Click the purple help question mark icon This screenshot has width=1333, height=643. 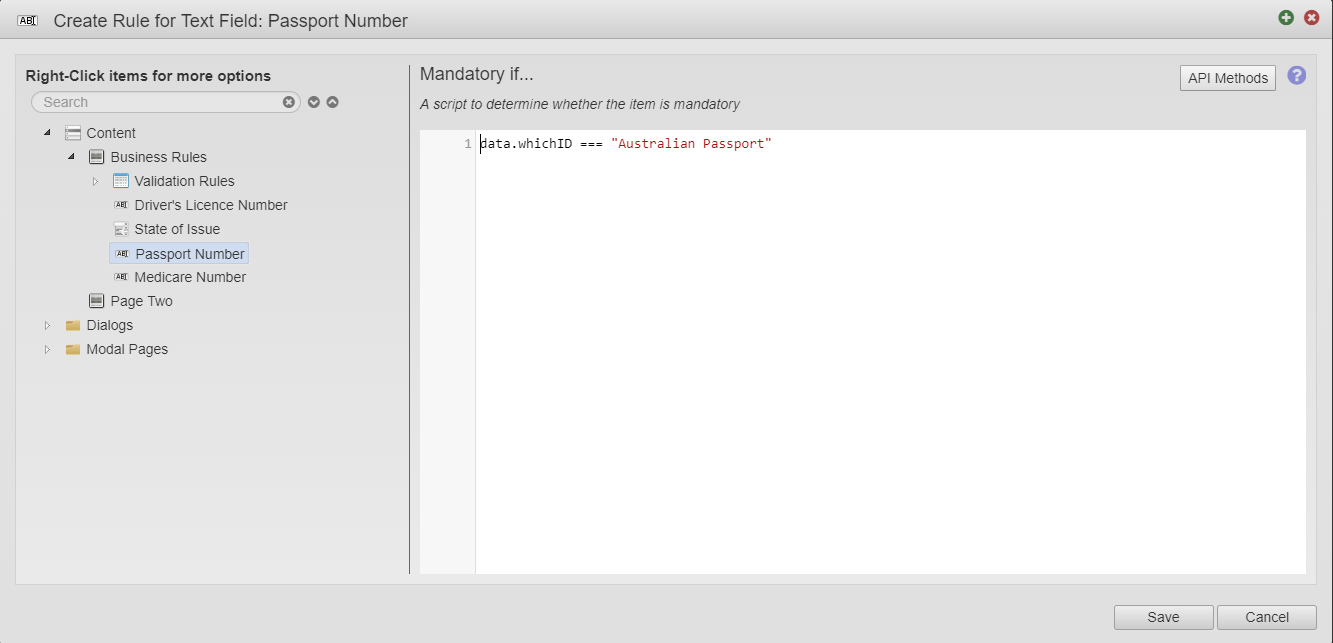1296,76
